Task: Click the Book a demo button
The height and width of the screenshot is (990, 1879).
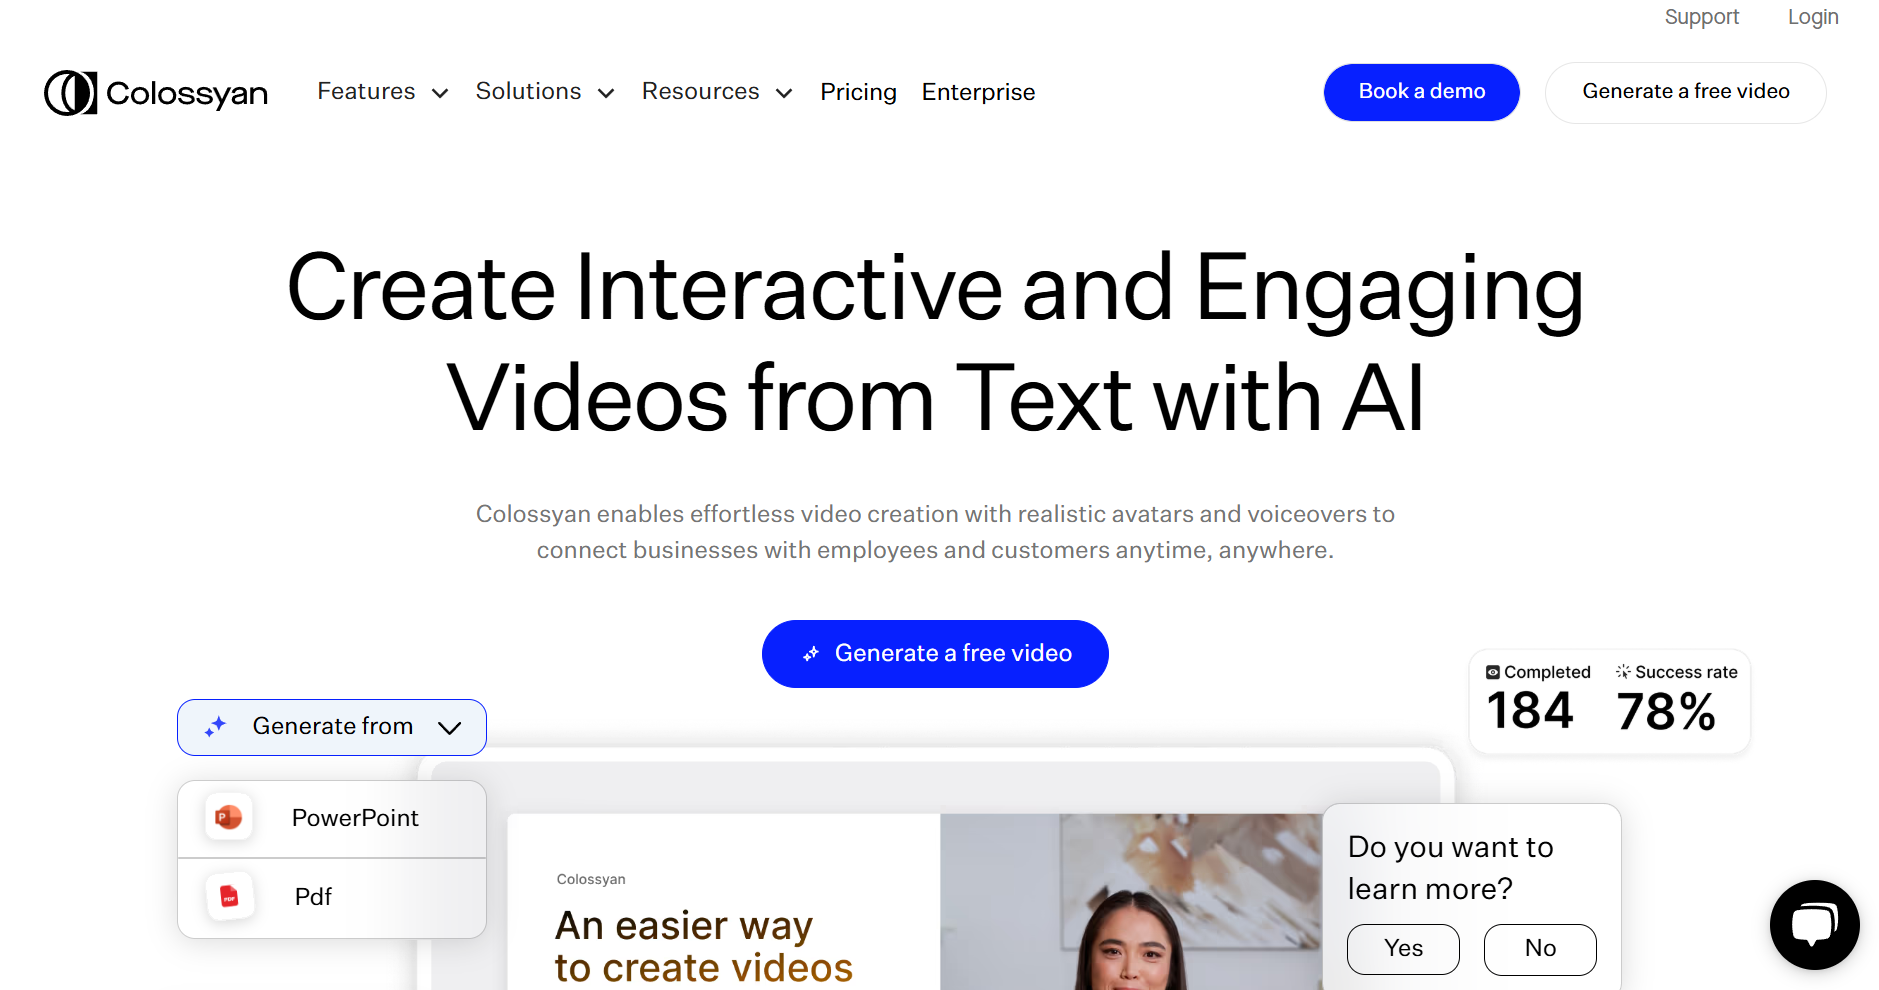Action: pos(1422,92)
